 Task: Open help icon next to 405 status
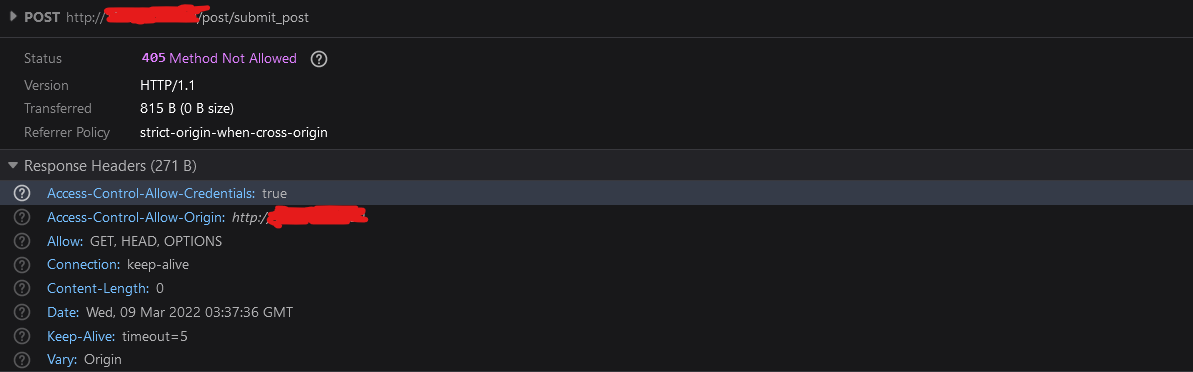[320, 59]
